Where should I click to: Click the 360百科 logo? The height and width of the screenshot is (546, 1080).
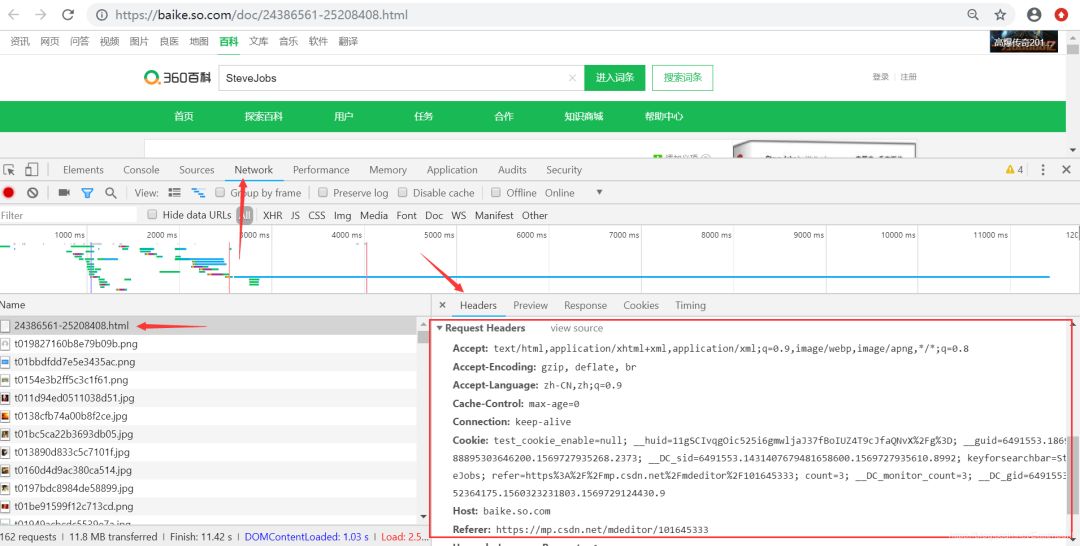point(177,78)
